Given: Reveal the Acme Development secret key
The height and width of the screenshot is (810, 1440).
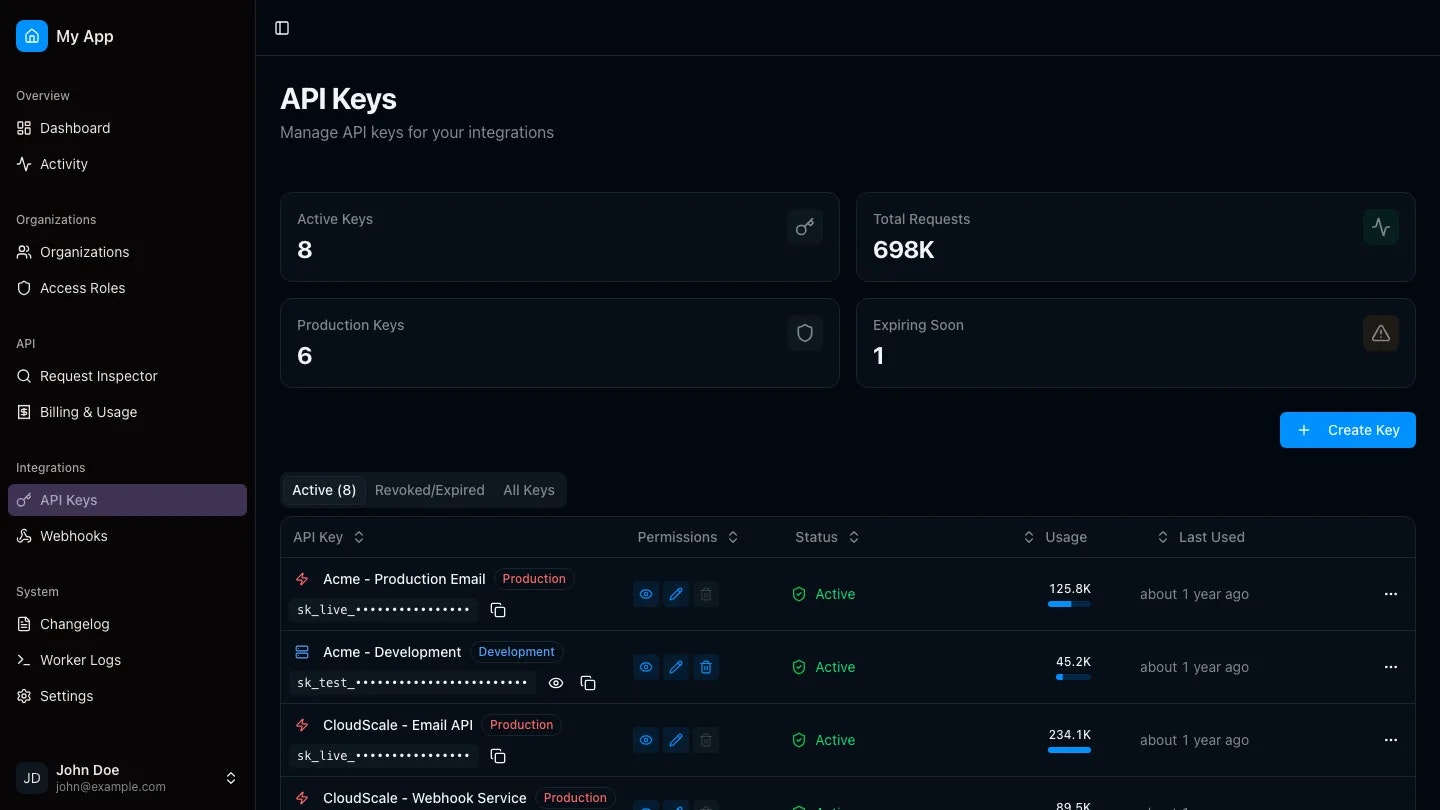Looking at the screenshot, I should point(557,683).
